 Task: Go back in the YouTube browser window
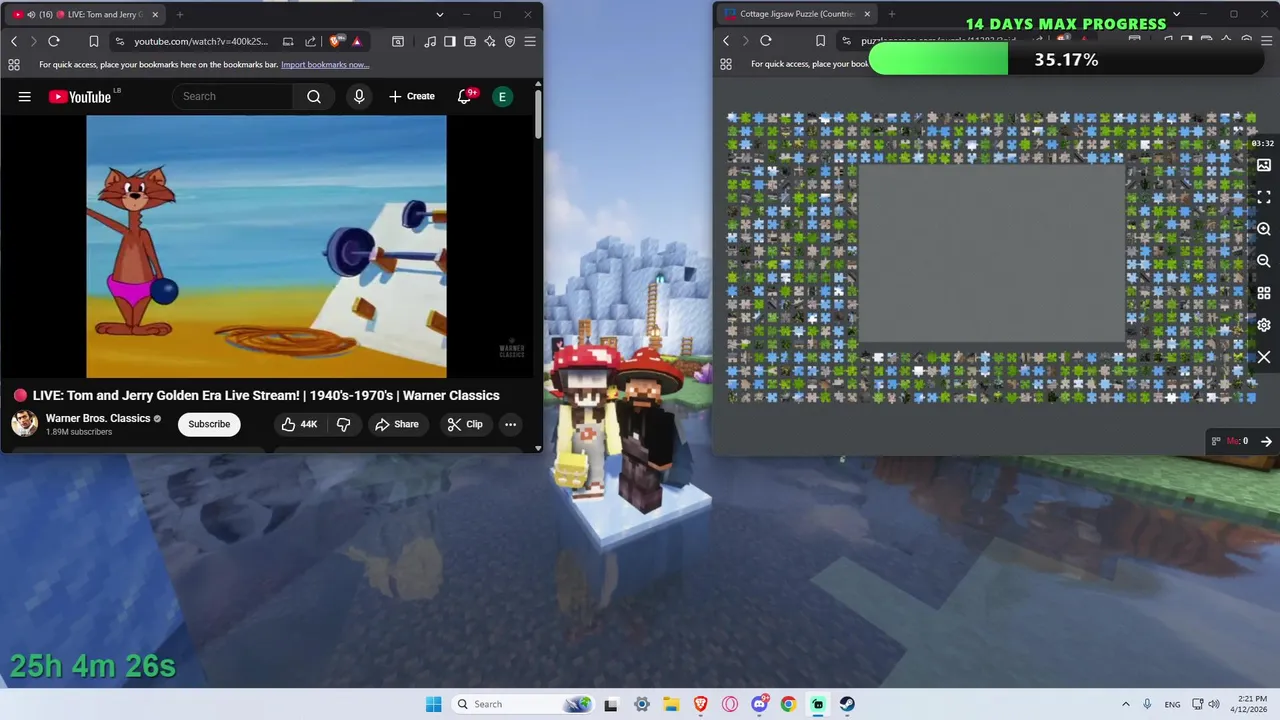(x=14, y=41)
